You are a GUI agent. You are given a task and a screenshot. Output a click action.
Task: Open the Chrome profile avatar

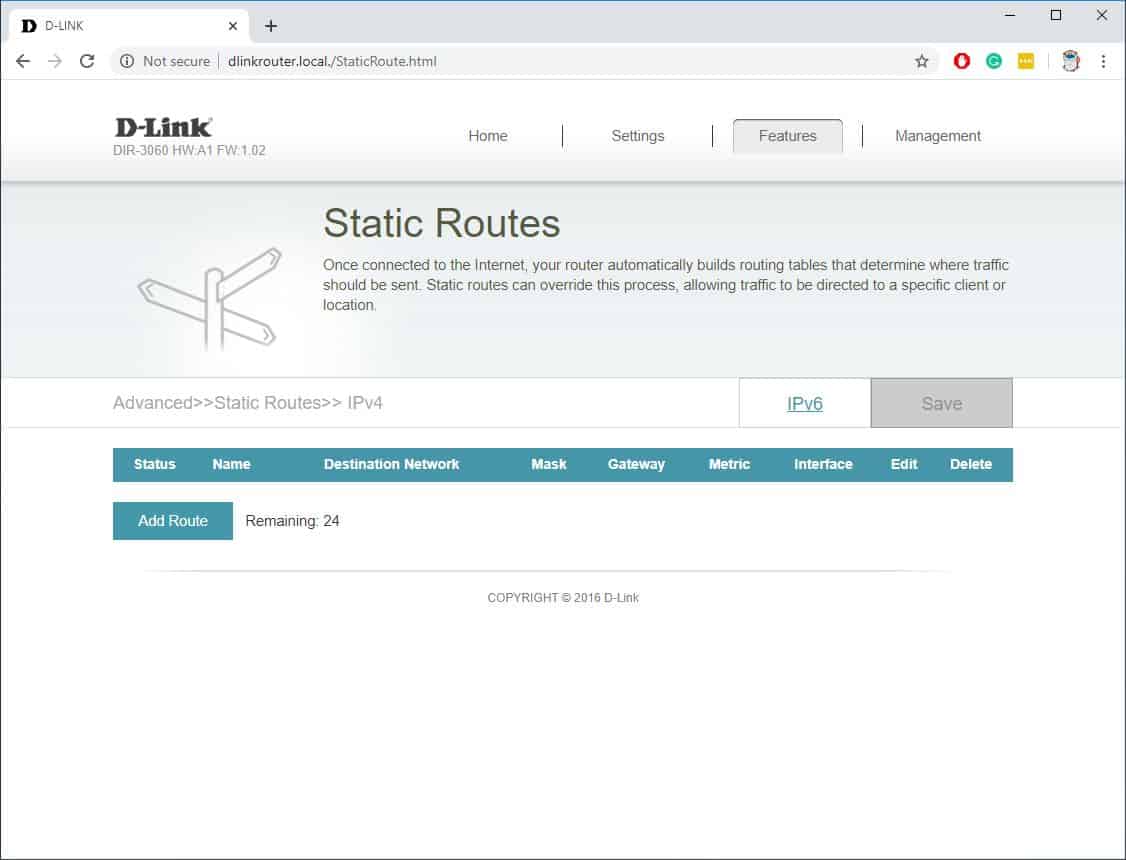[x=1071, y=61]
